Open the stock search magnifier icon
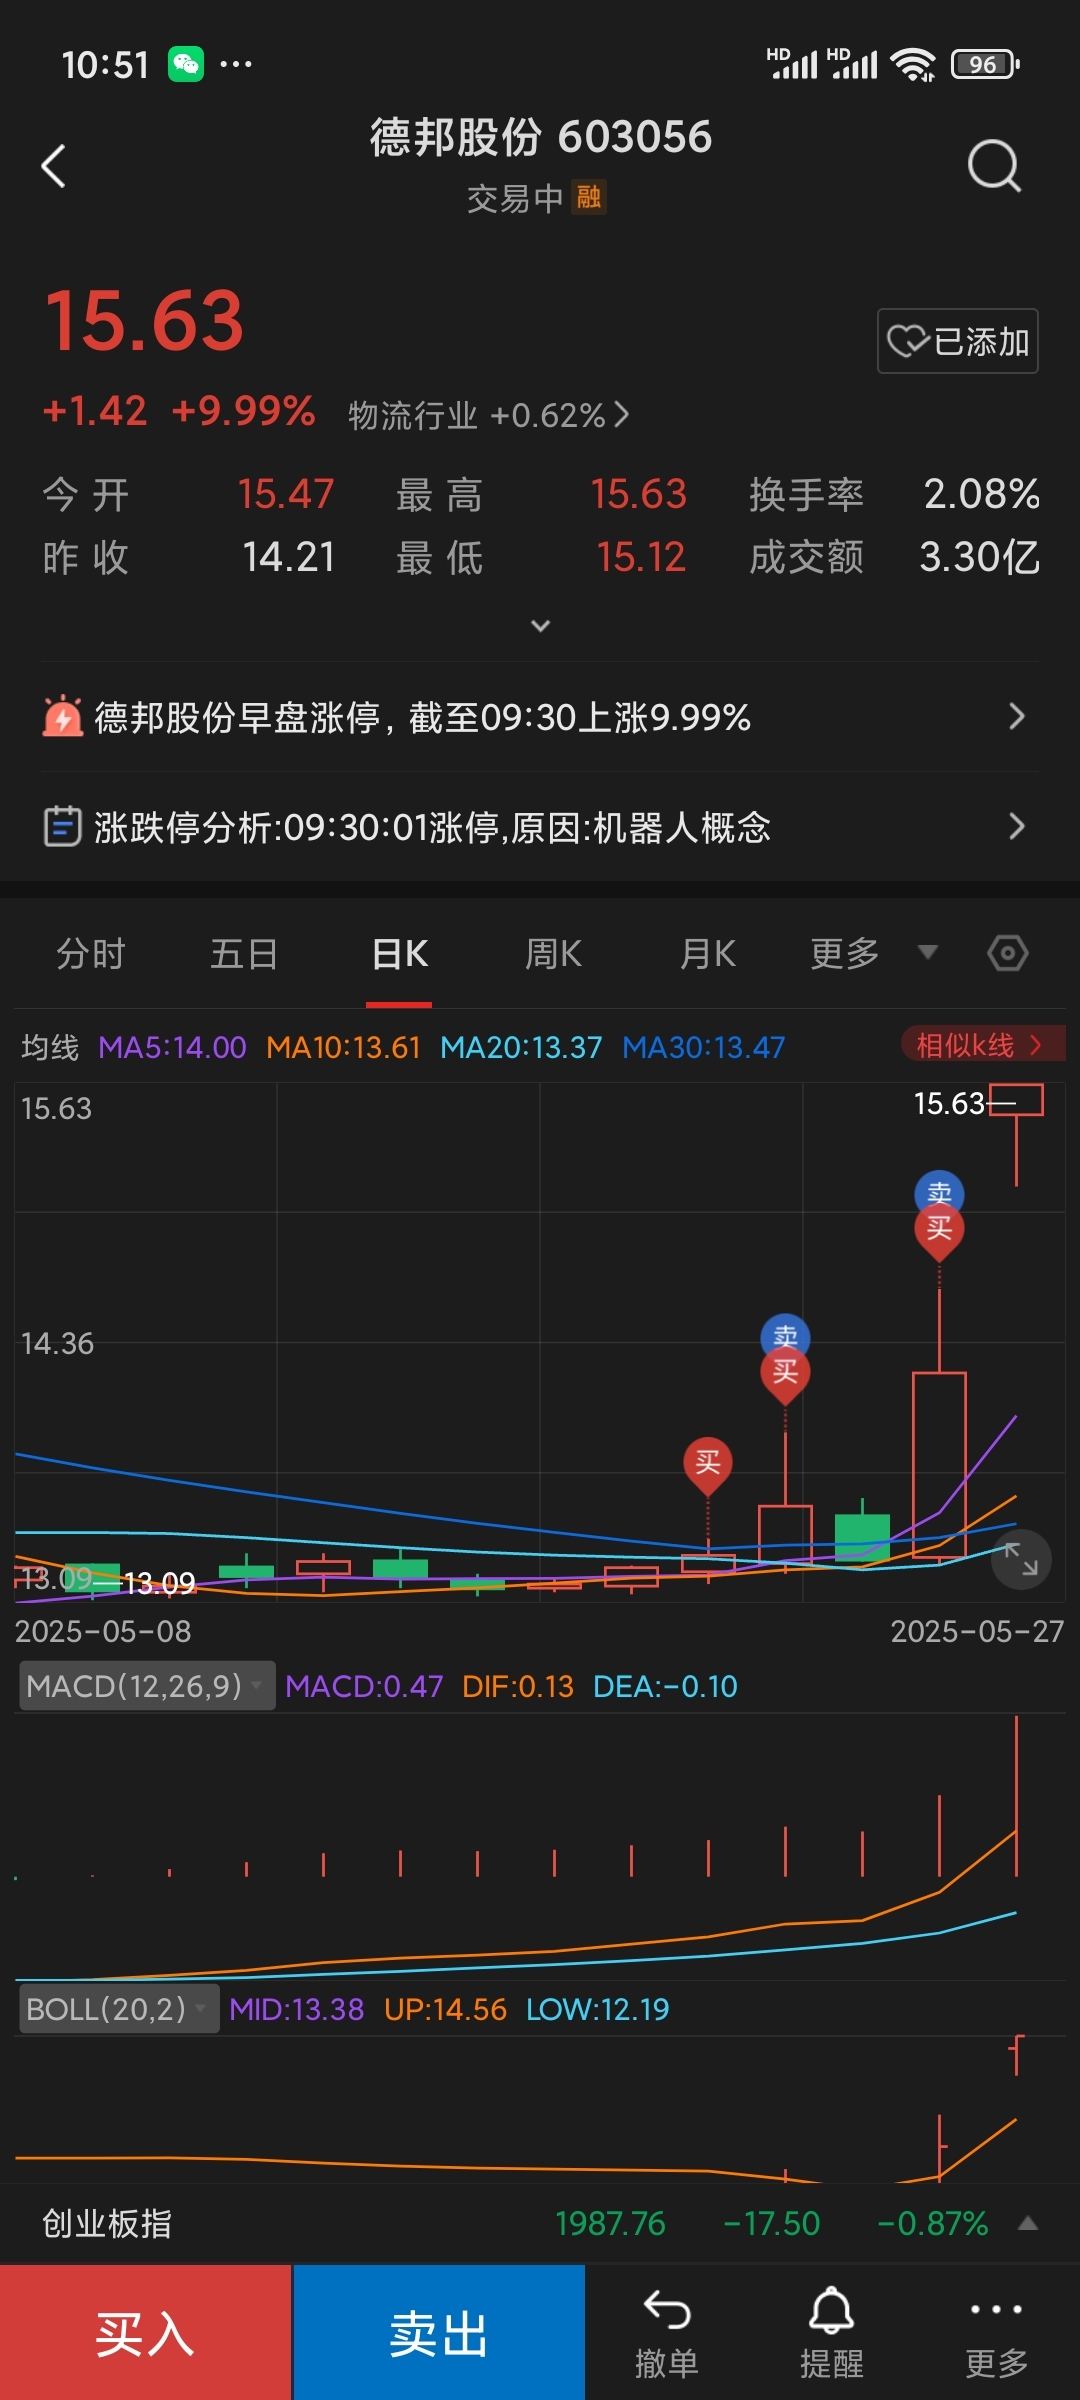This screenshot has width=1080, height=2400. (x=994, y=166)
